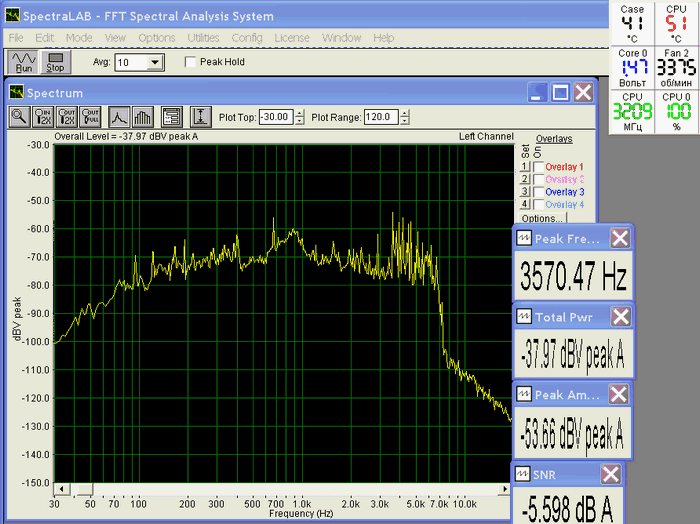Open the Utilities menu
This screenshot has width=700, height=524.
point(203,37)
